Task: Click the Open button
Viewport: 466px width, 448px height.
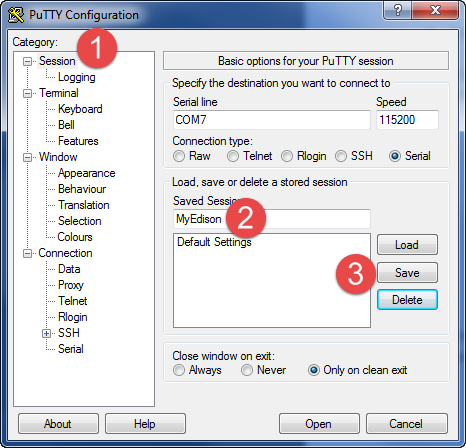Action: (319, 424)
